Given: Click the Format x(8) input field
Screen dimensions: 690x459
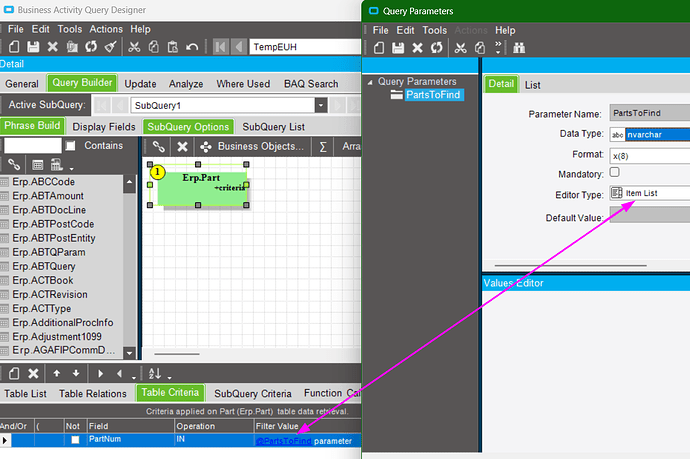Looking at the screenshot, I should (x=650, y=156).
